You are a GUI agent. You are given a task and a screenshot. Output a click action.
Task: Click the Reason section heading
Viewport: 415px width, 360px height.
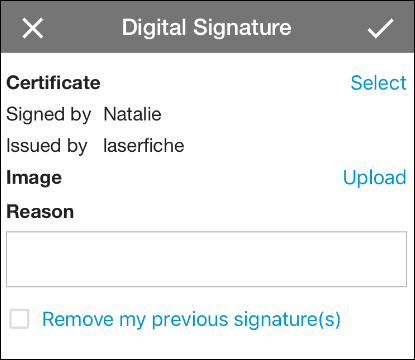click(40, 212)
